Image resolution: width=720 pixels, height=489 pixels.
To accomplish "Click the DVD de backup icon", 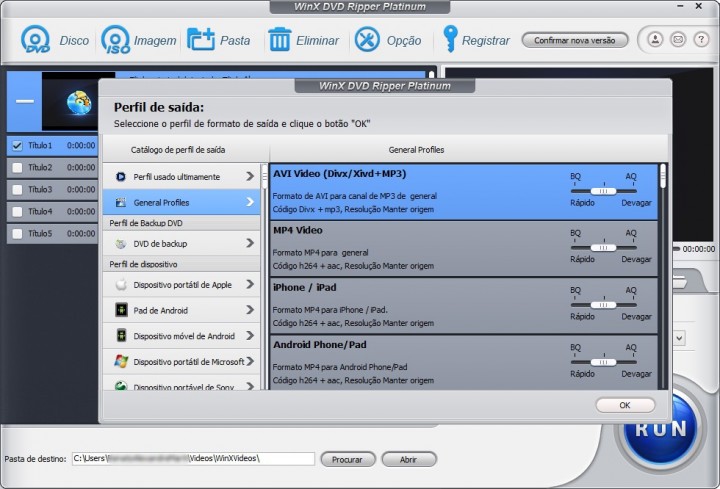I will [121, 243].
